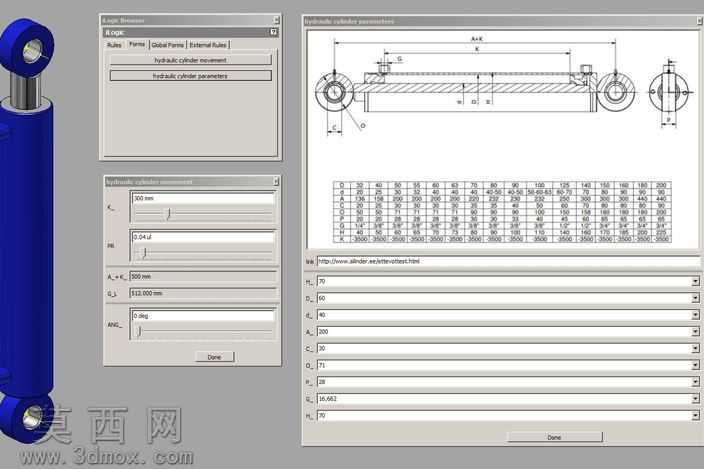Close the hydraulic cylinder parameters window

[700, 21]
